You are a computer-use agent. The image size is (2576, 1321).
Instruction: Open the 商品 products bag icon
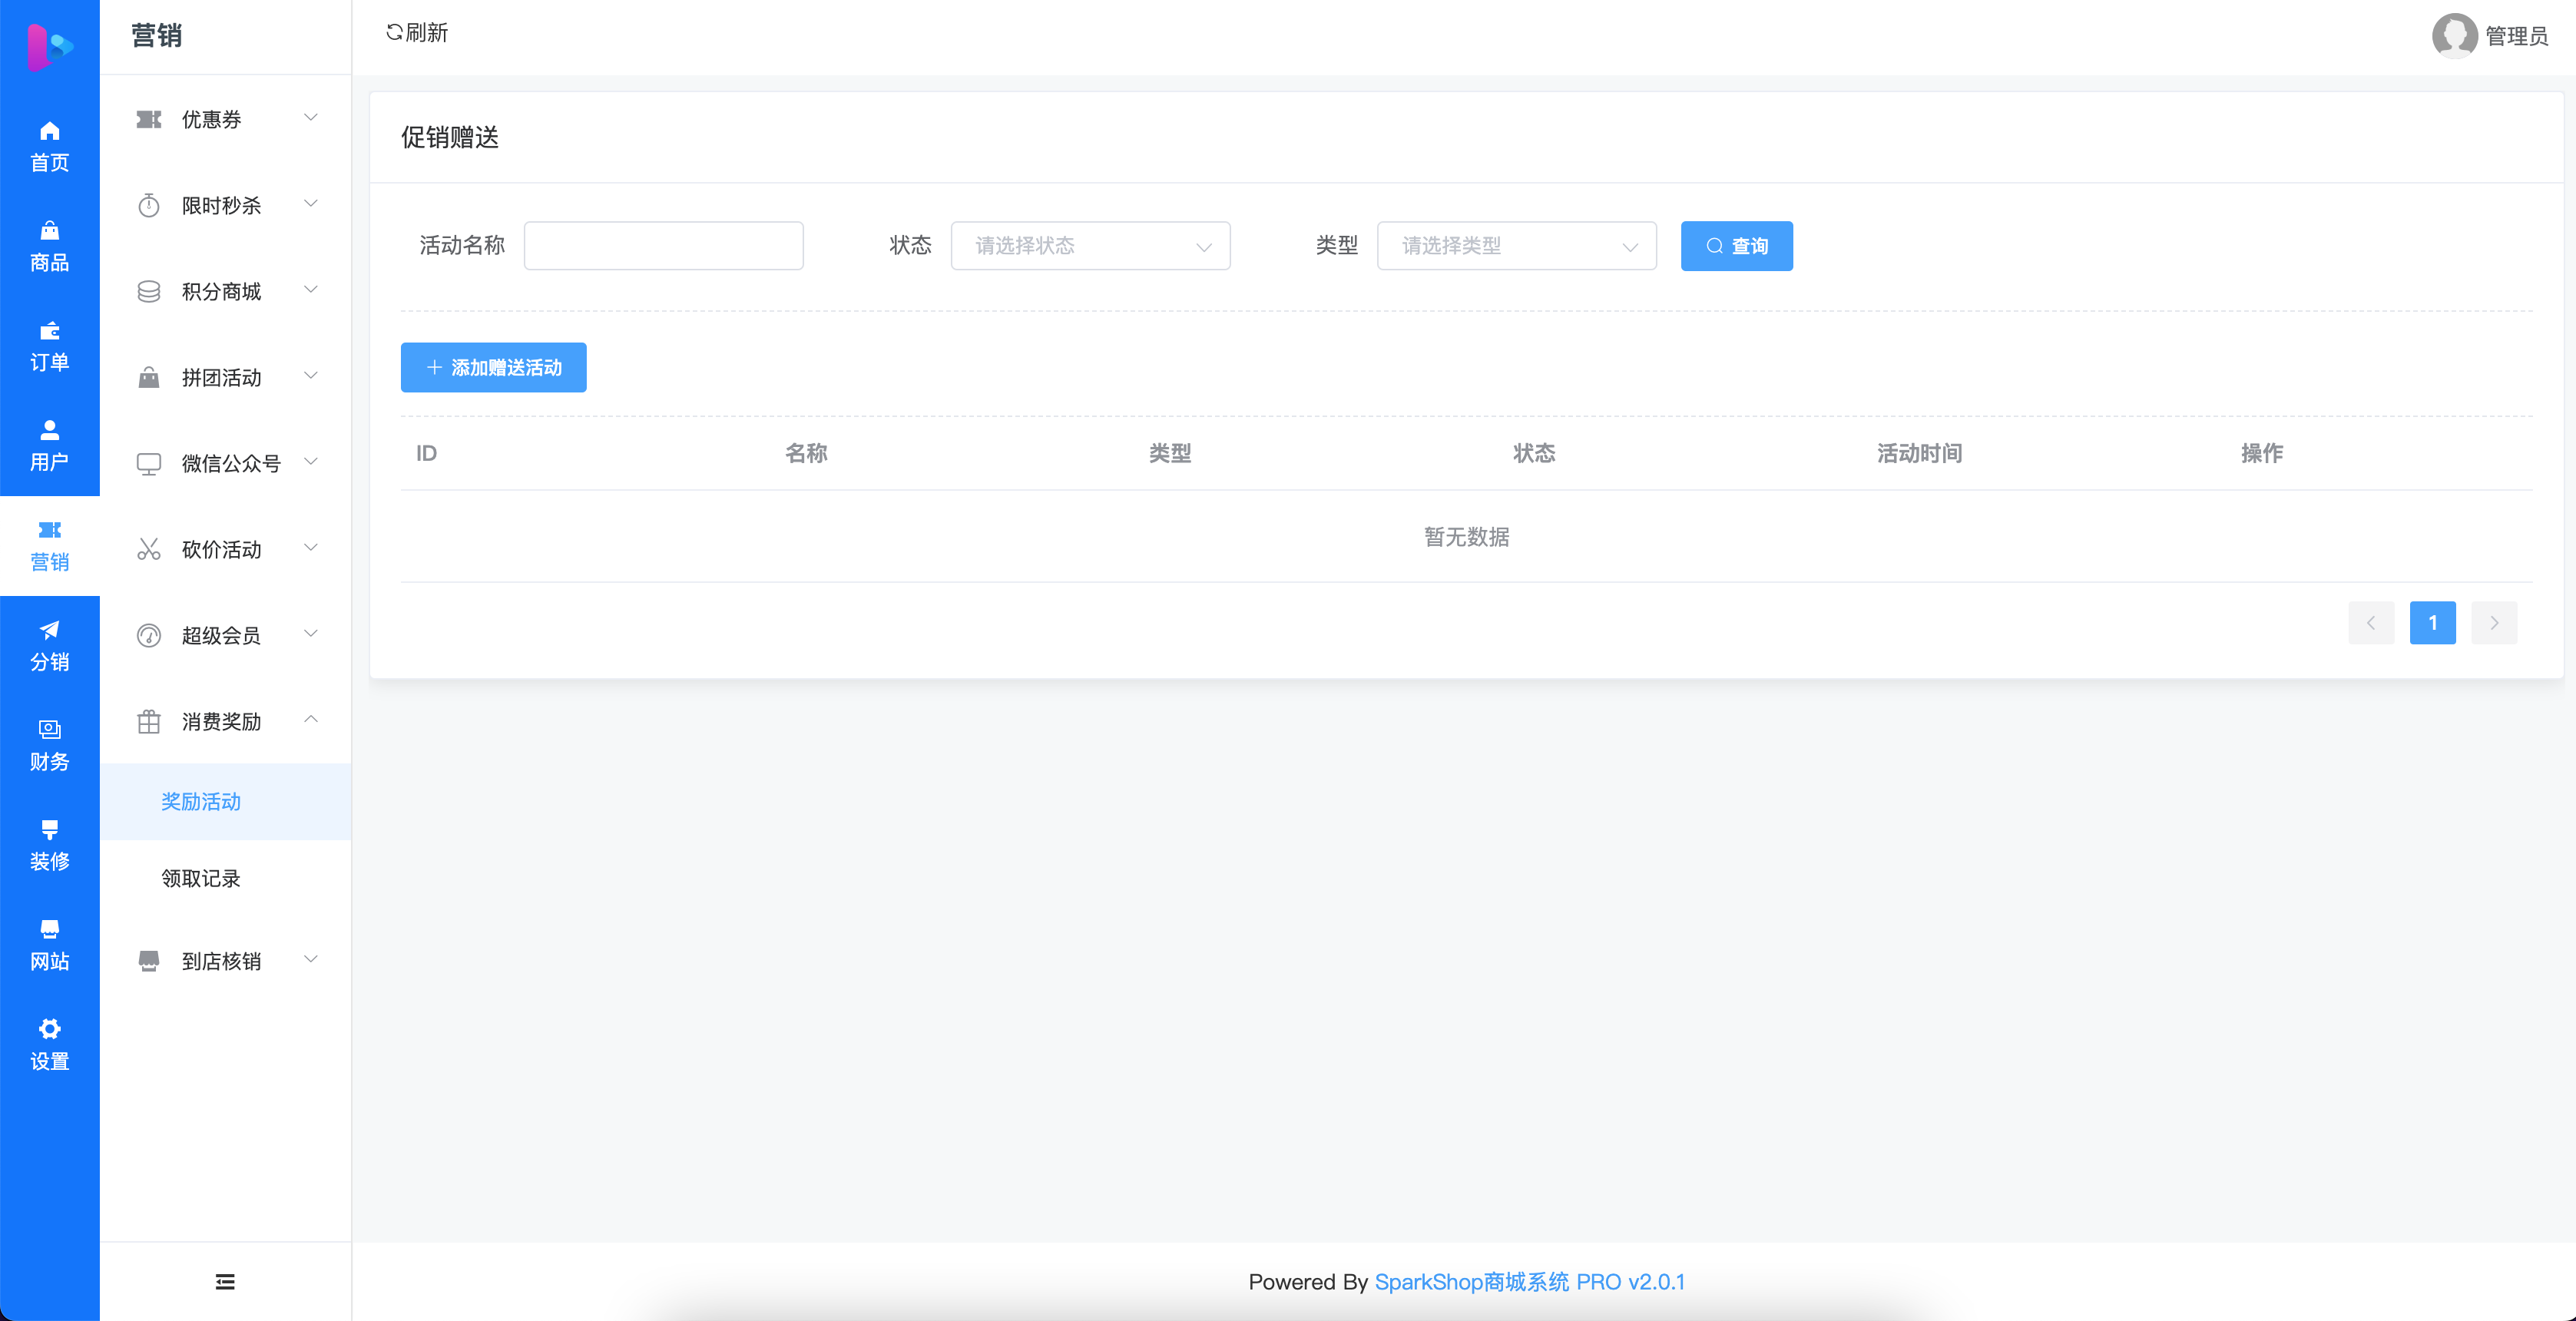coord(49,231)
